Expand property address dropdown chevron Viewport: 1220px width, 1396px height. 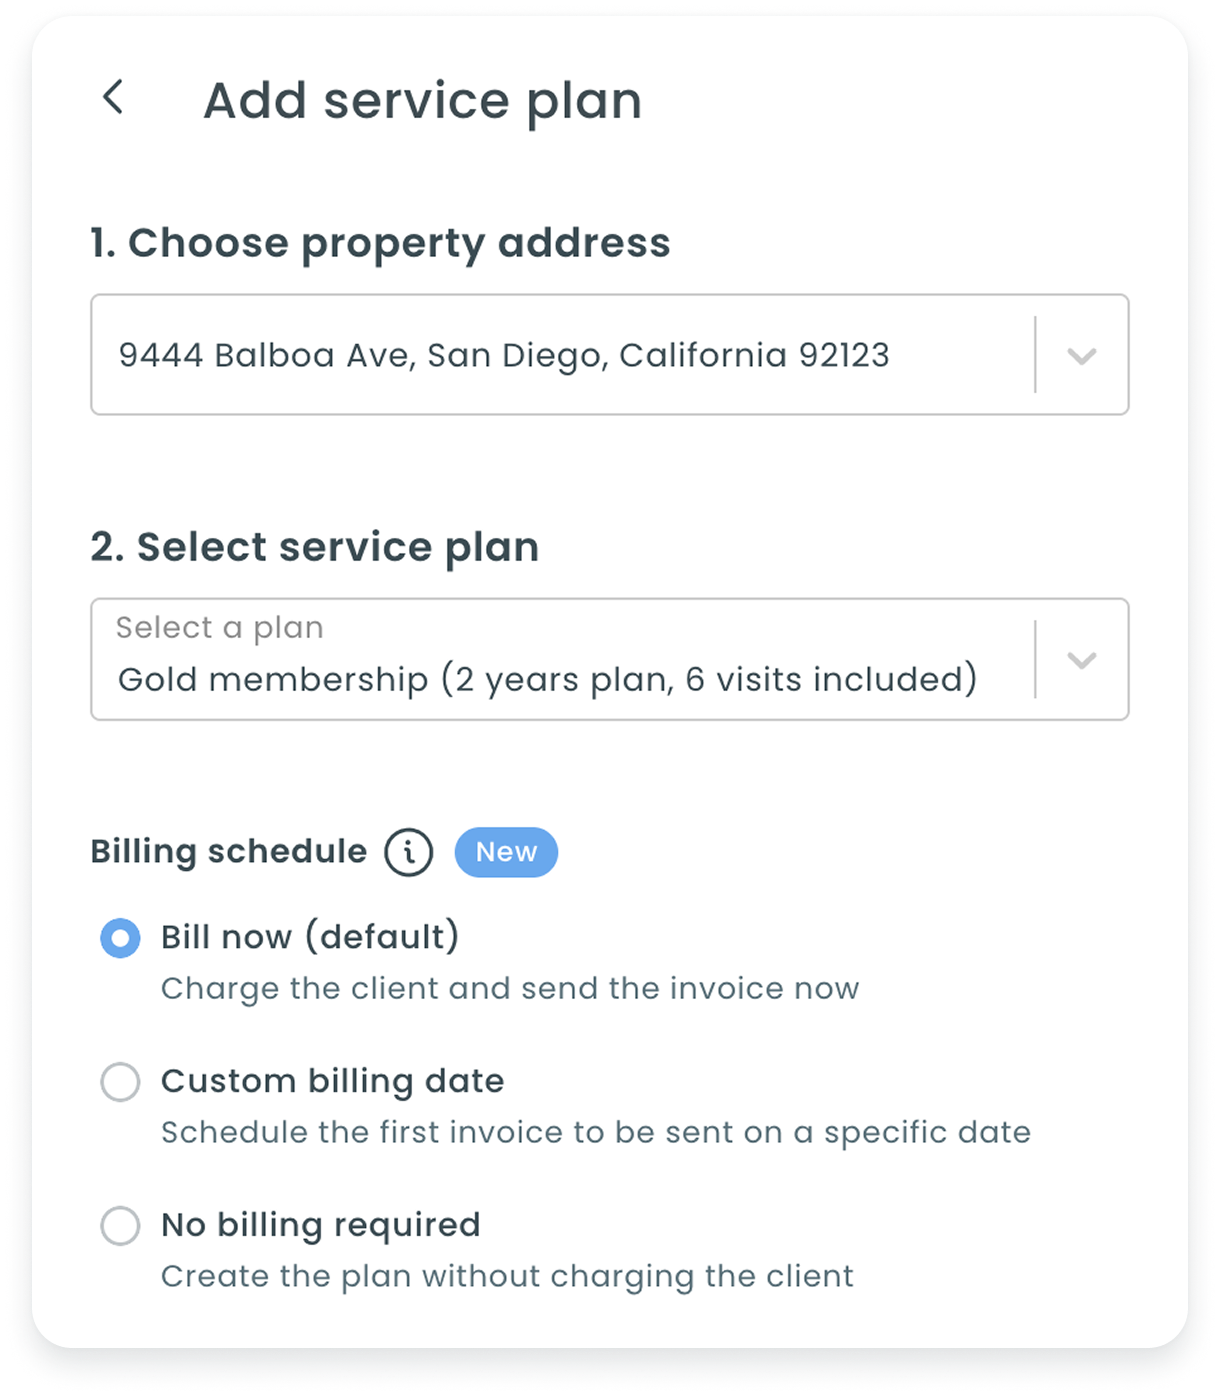pos(1082,356)
